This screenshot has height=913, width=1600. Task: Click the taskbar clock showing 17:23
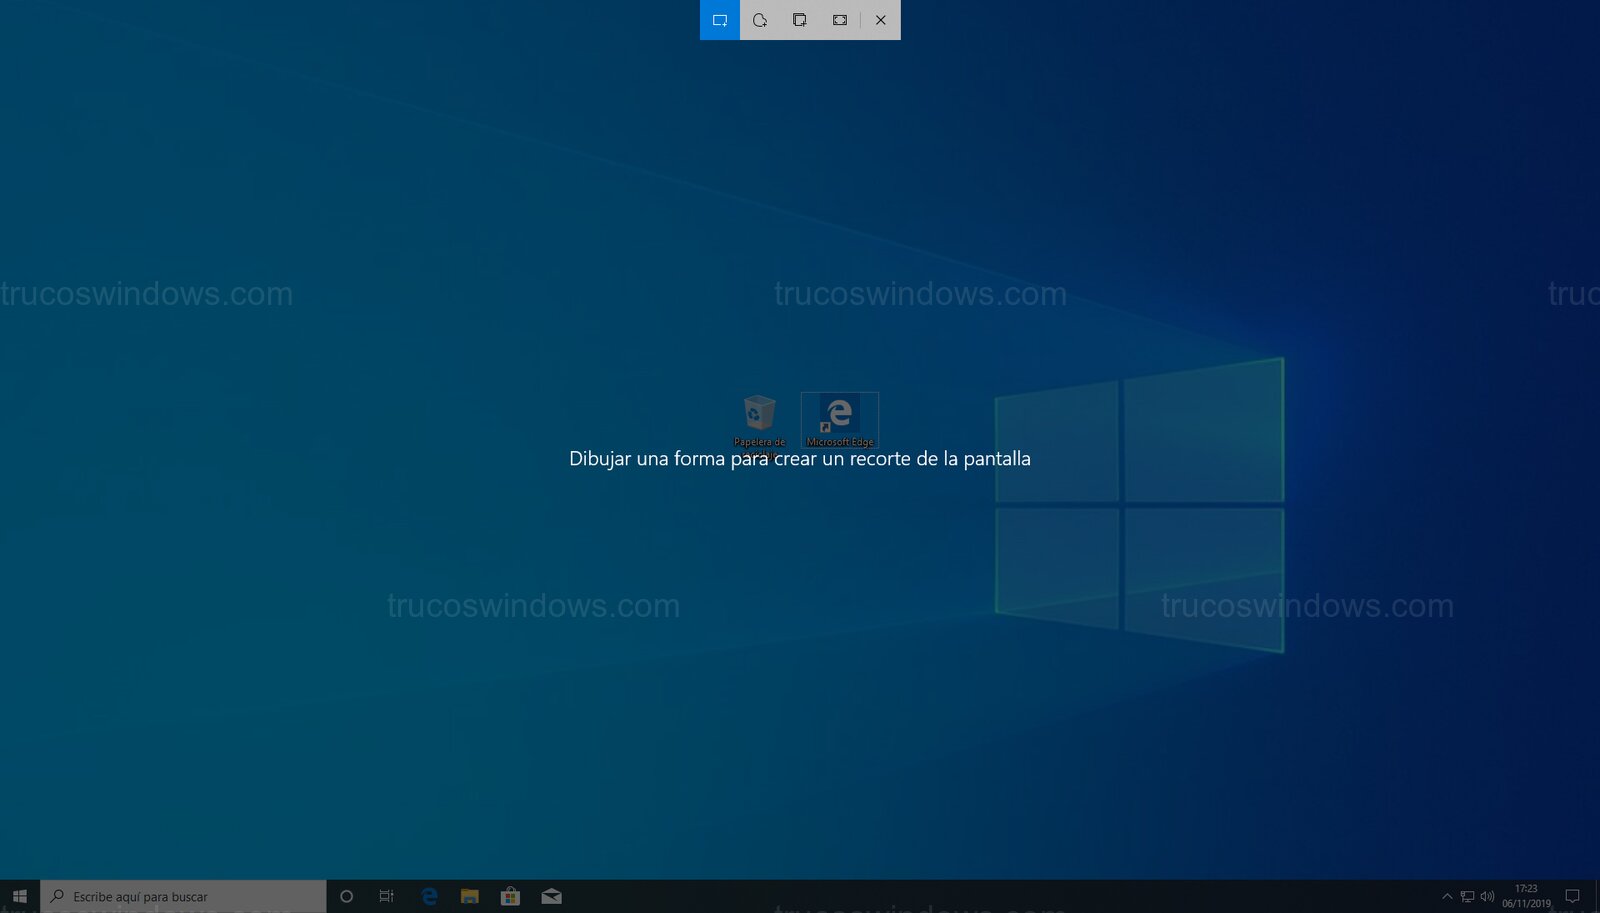pyautogui.click(x=1526, y=896)
